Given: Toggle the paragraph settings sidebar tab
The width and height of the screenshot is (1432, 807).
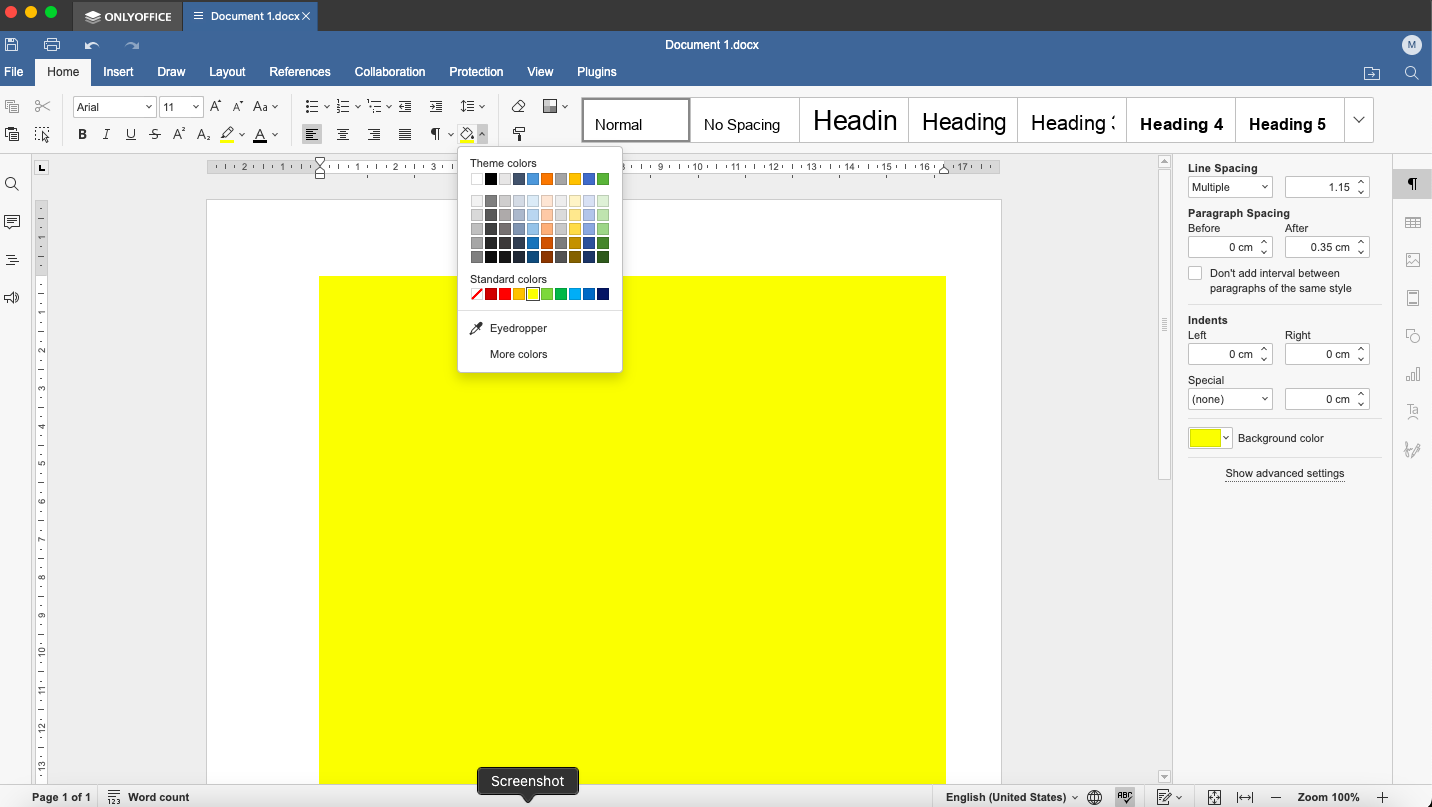Looking at the screenshot, I should [1413, 184].
